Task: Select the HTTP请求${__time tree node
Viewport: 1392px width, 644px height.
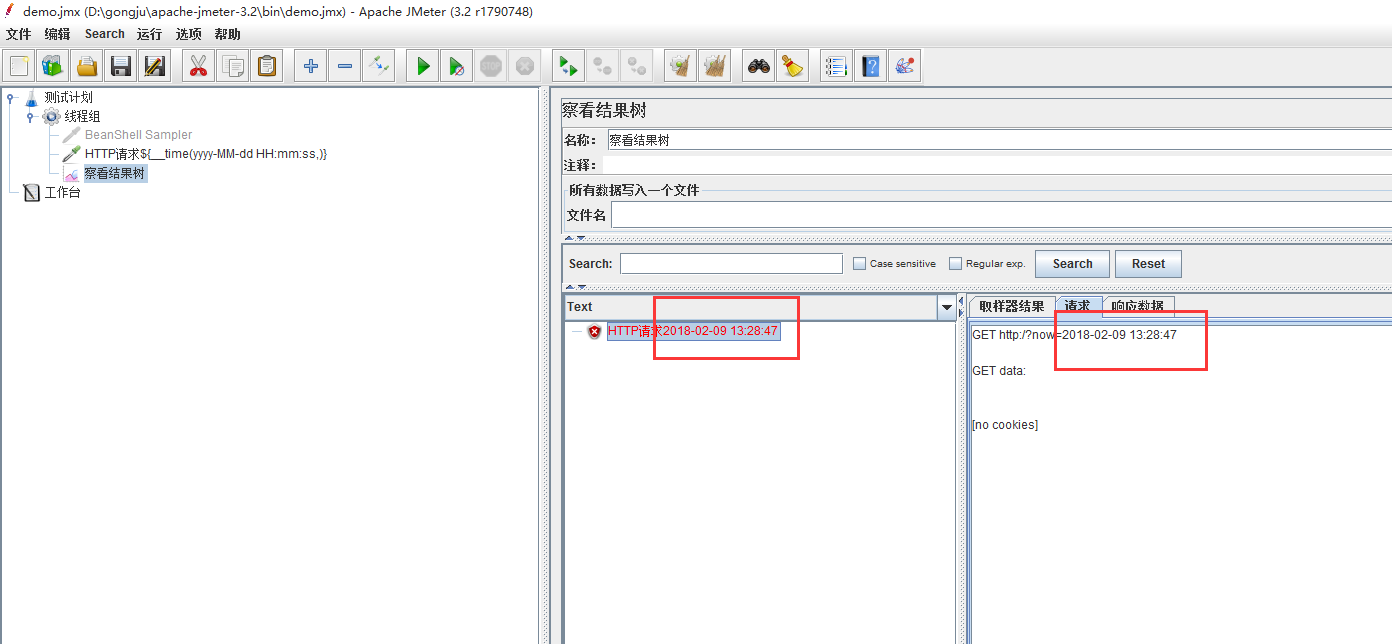Action: pos(205,154)
